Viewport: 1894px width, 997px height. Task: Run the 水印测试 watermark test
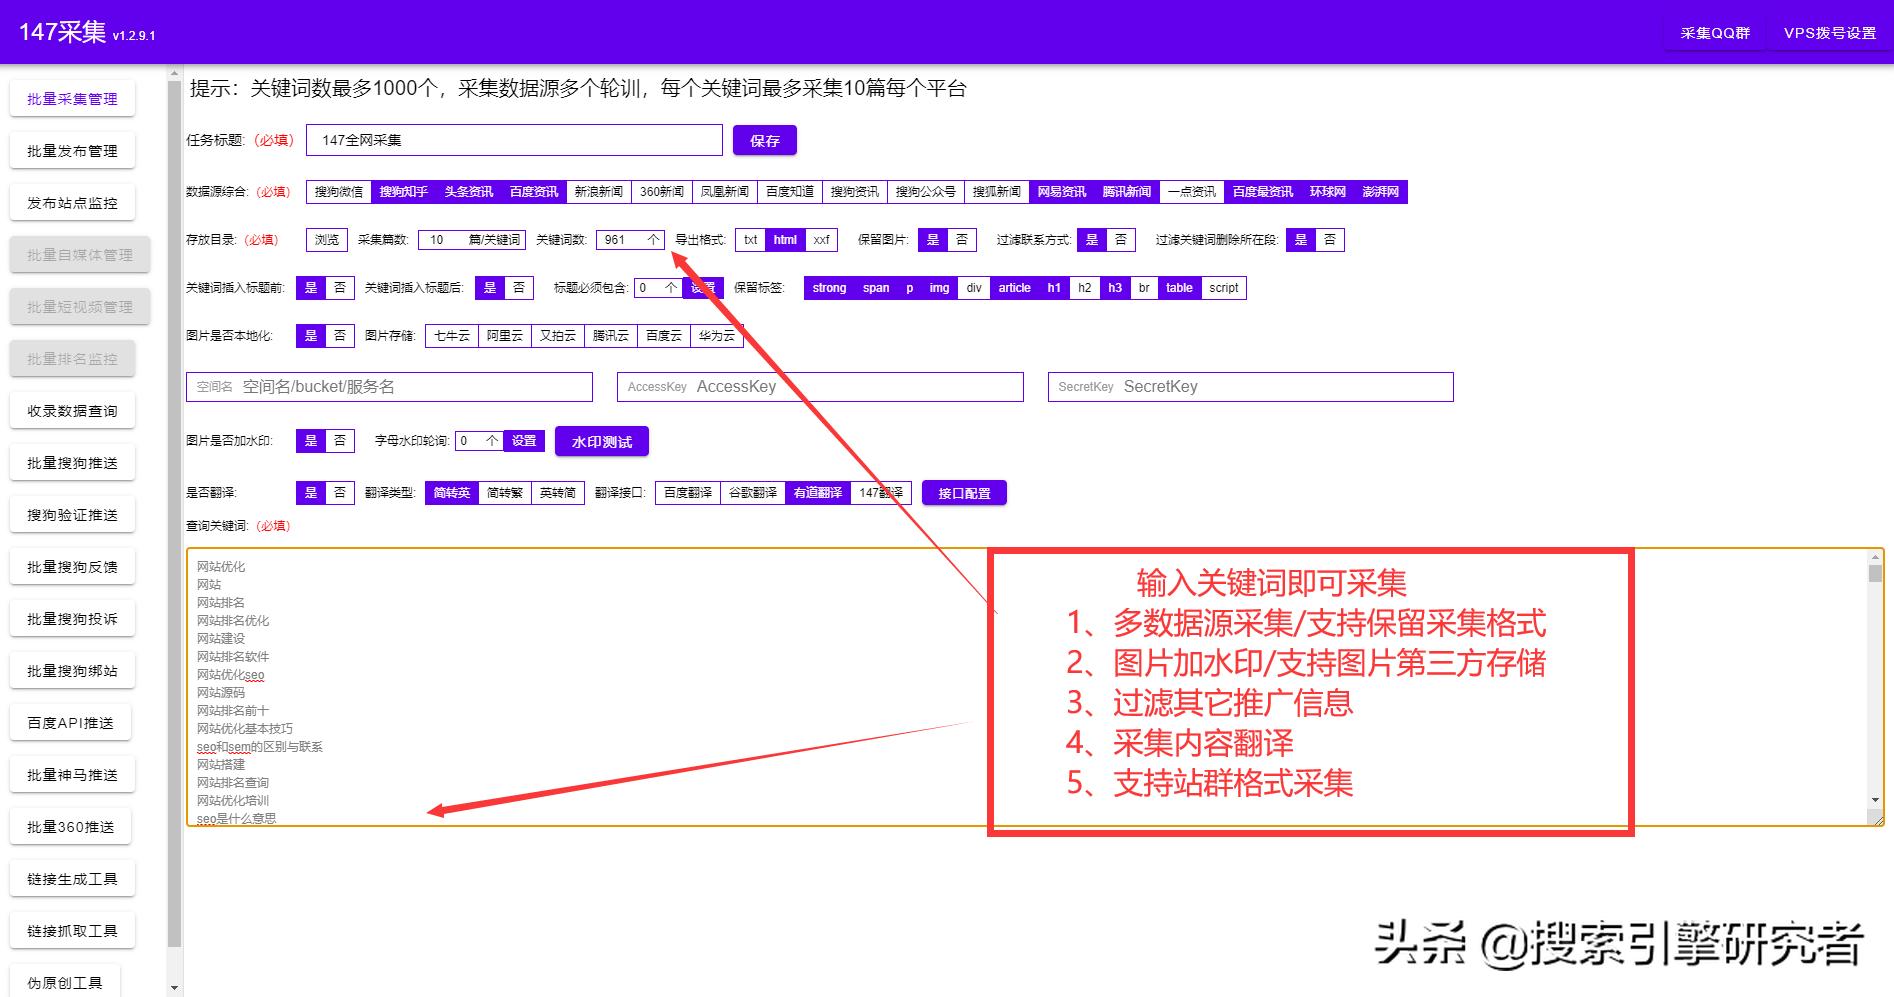[601, 441]
